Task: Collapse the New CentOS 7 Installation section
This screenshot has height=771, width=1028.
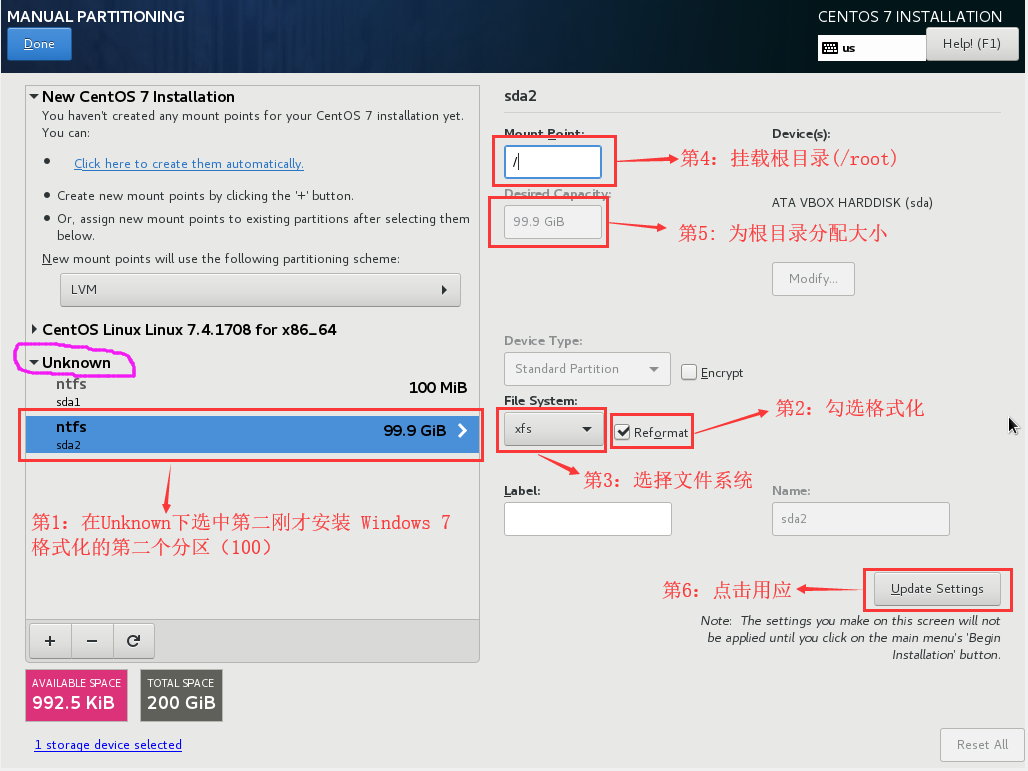Action: (x=34, y=96)
